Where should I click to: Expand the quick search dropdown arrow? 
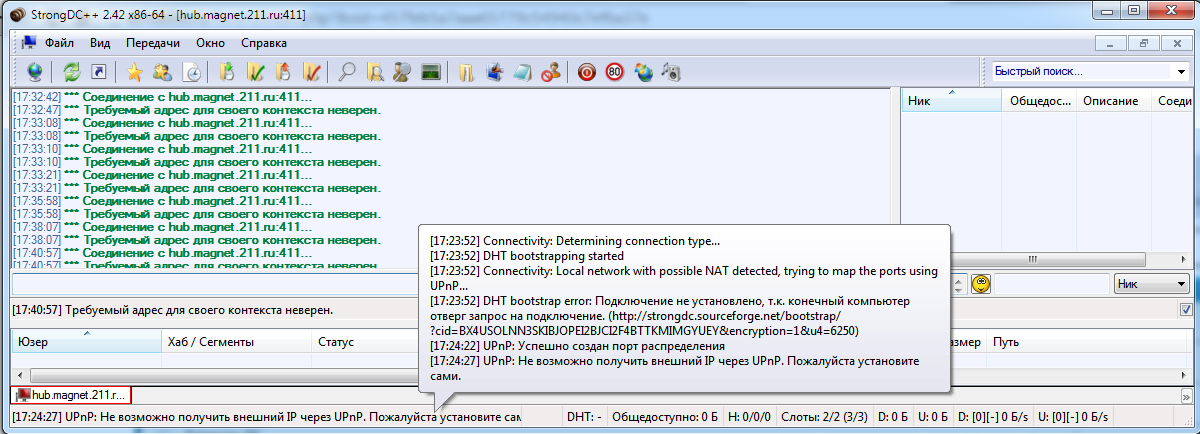pyautogui.click(x=1179, y=72)
